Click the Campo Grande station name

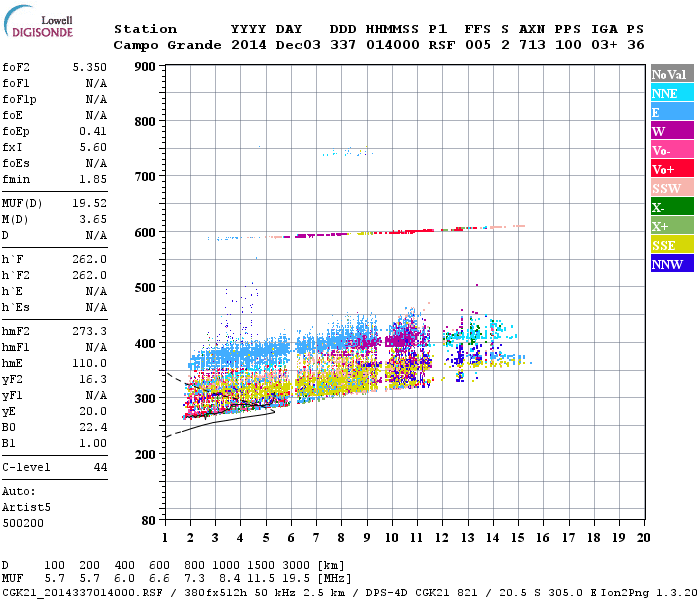pos(167,45)
